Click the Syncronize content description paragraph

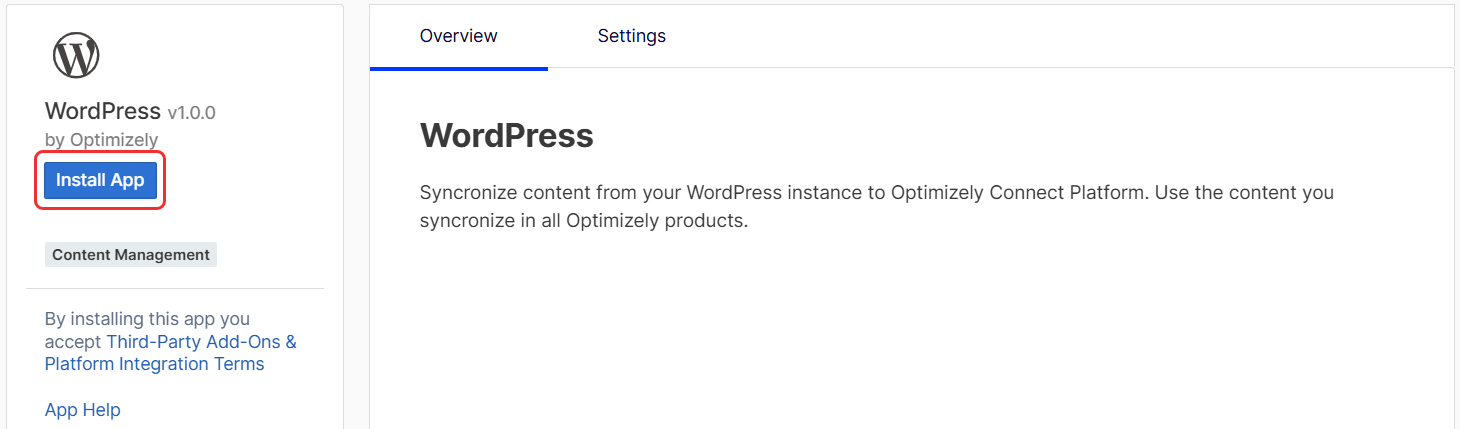tap(877, 206)
